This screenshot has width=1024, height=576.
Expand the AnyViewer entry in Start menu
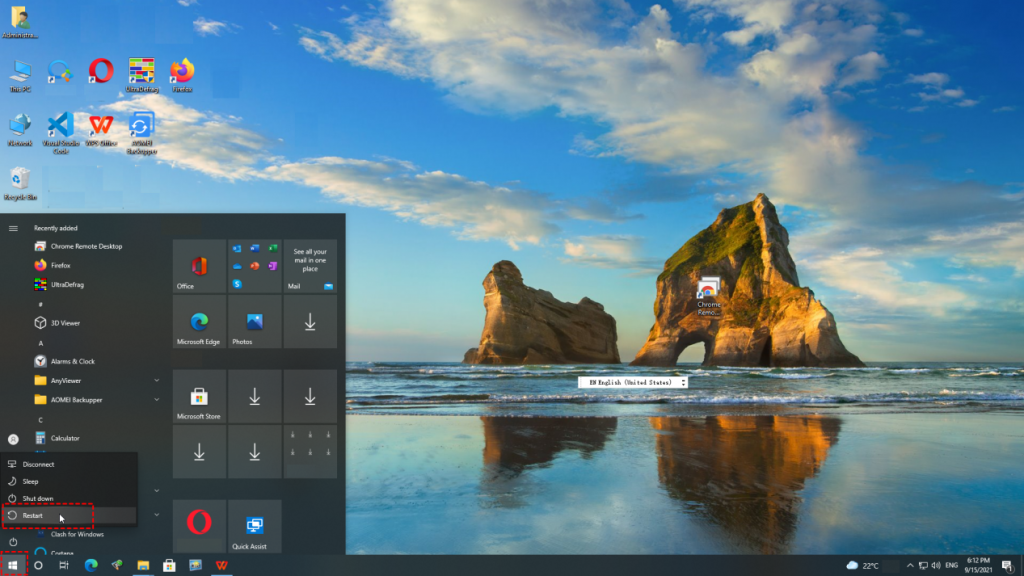157,381
